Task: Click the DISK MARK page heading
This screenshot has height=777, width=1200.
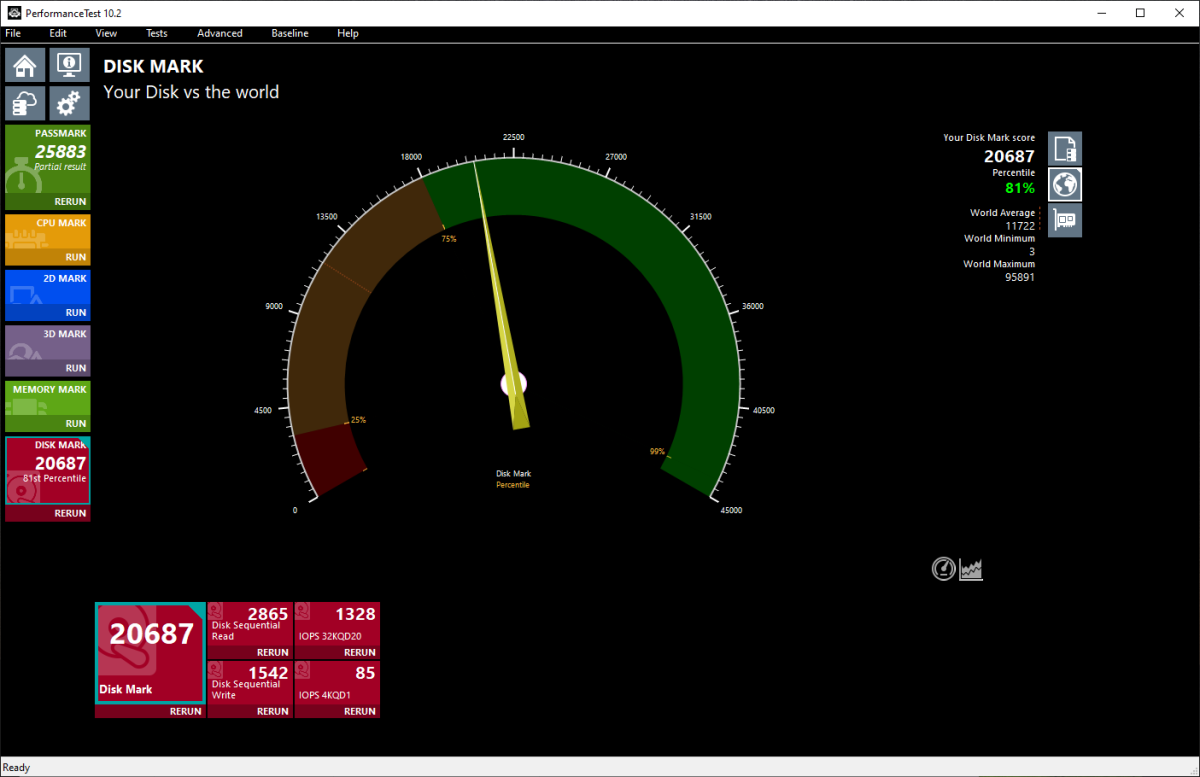Action: click(153, 66)
